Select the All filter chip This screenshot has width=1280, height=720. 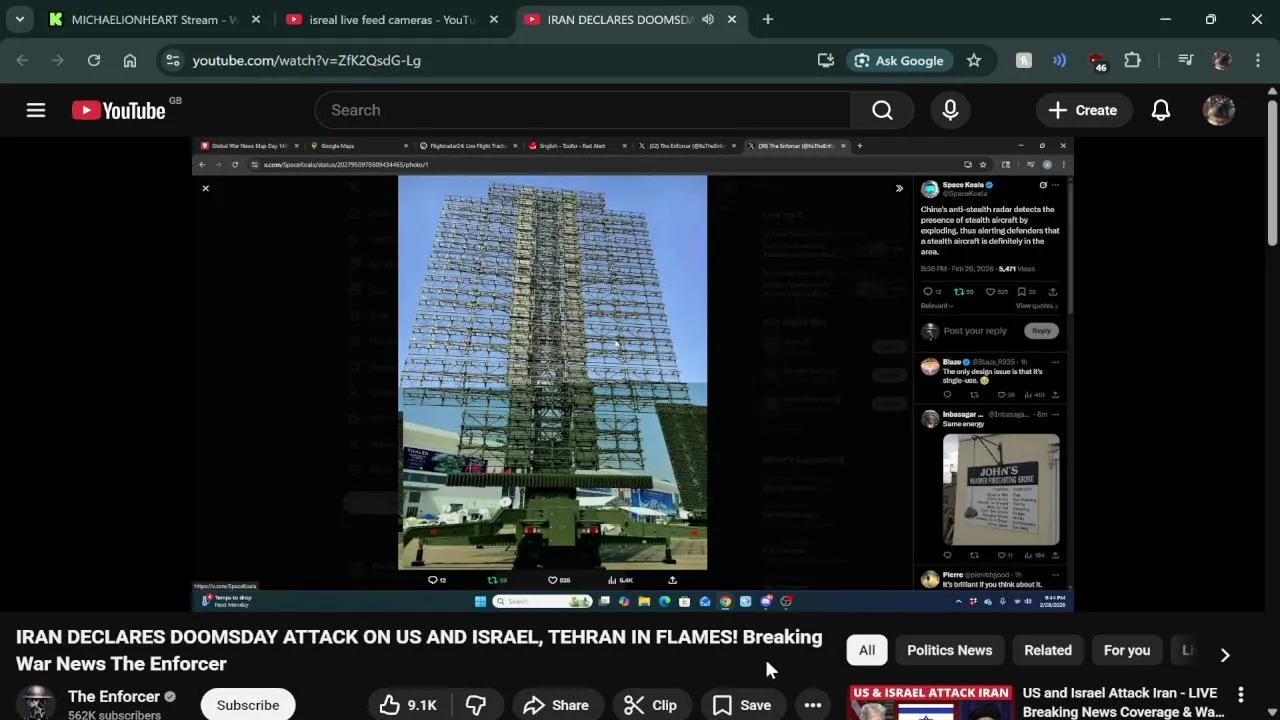pos(867,650)
